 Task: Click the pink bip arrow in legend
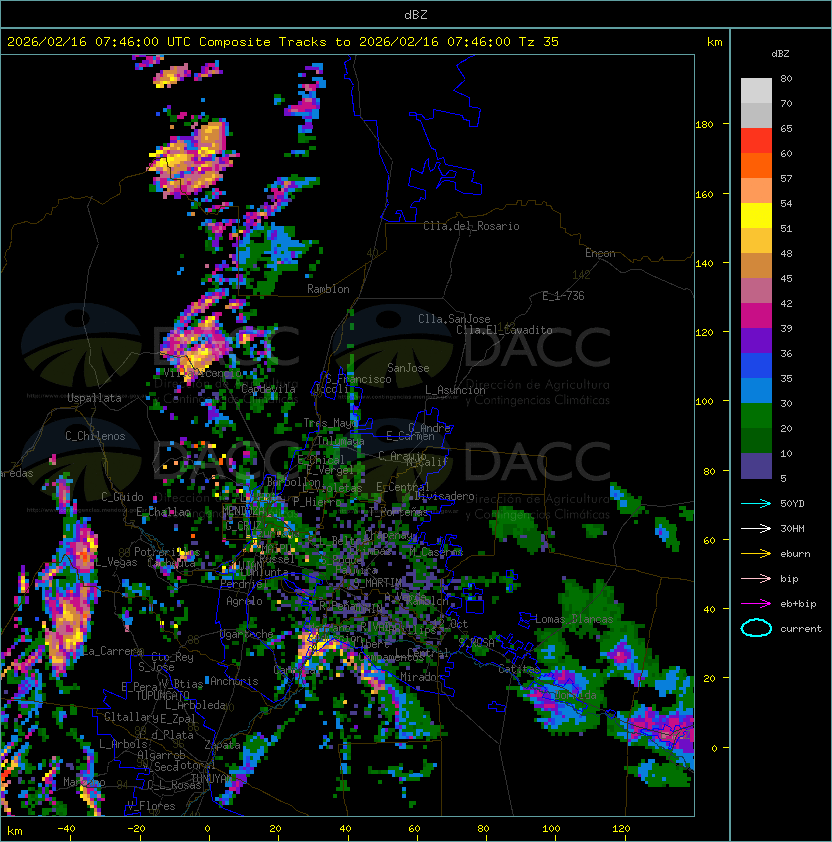[x=756, y=579]
